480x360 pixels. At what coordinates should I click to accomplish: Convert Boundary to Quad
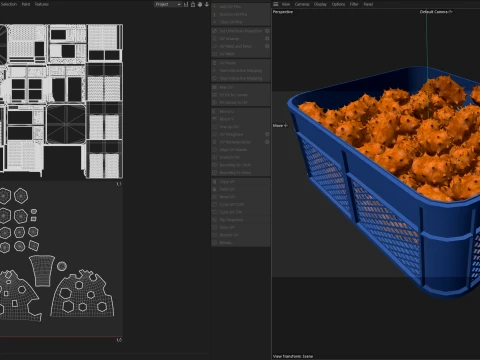pos(241,173)
